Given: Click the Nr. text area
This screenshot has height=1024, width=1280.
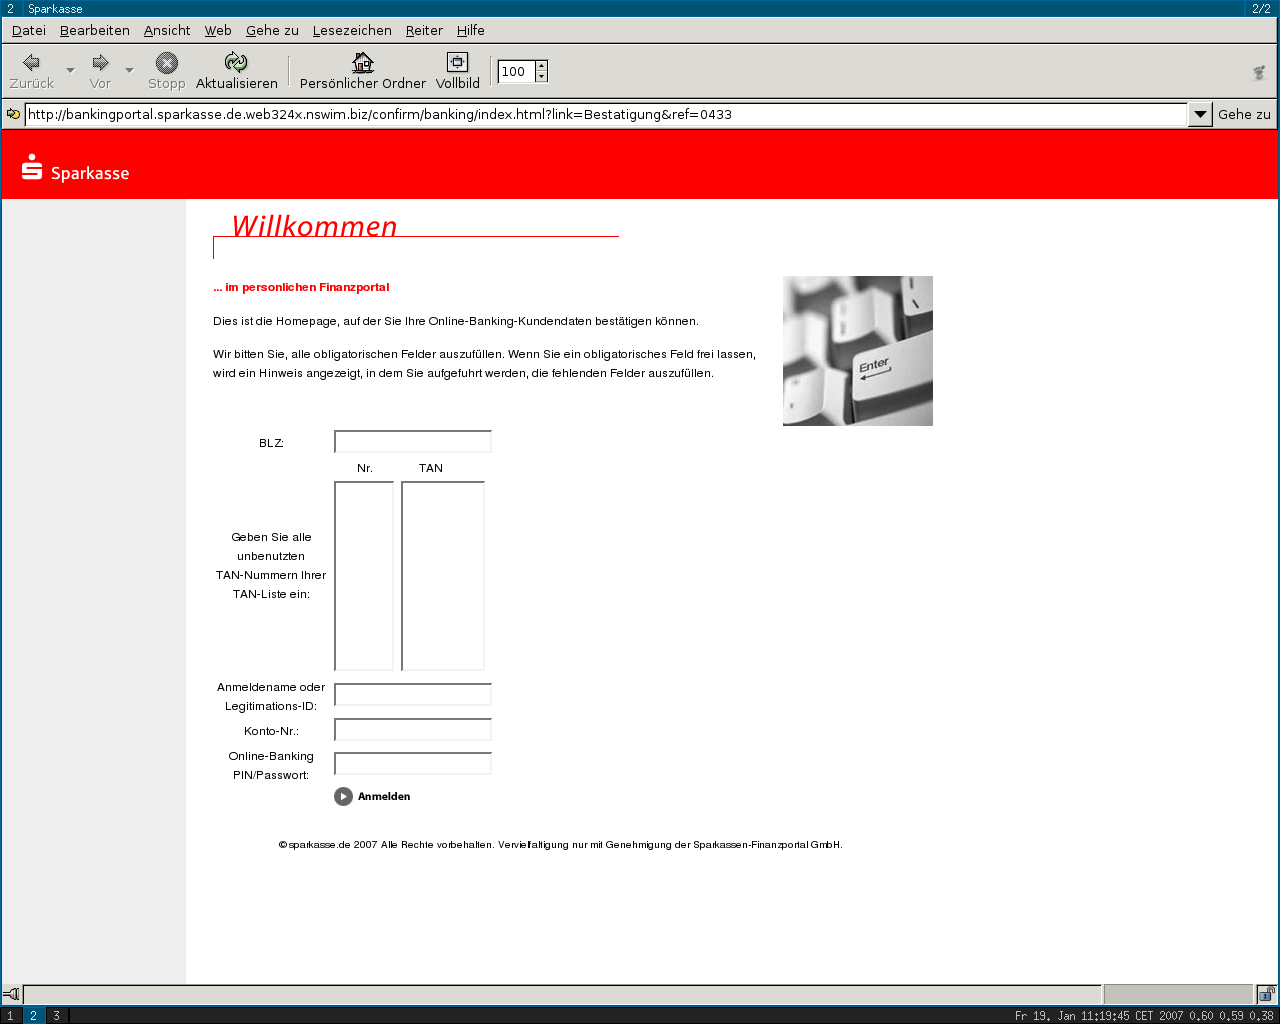Looking at the screenshot, I should pyautogui.click(x=364, y=576).
